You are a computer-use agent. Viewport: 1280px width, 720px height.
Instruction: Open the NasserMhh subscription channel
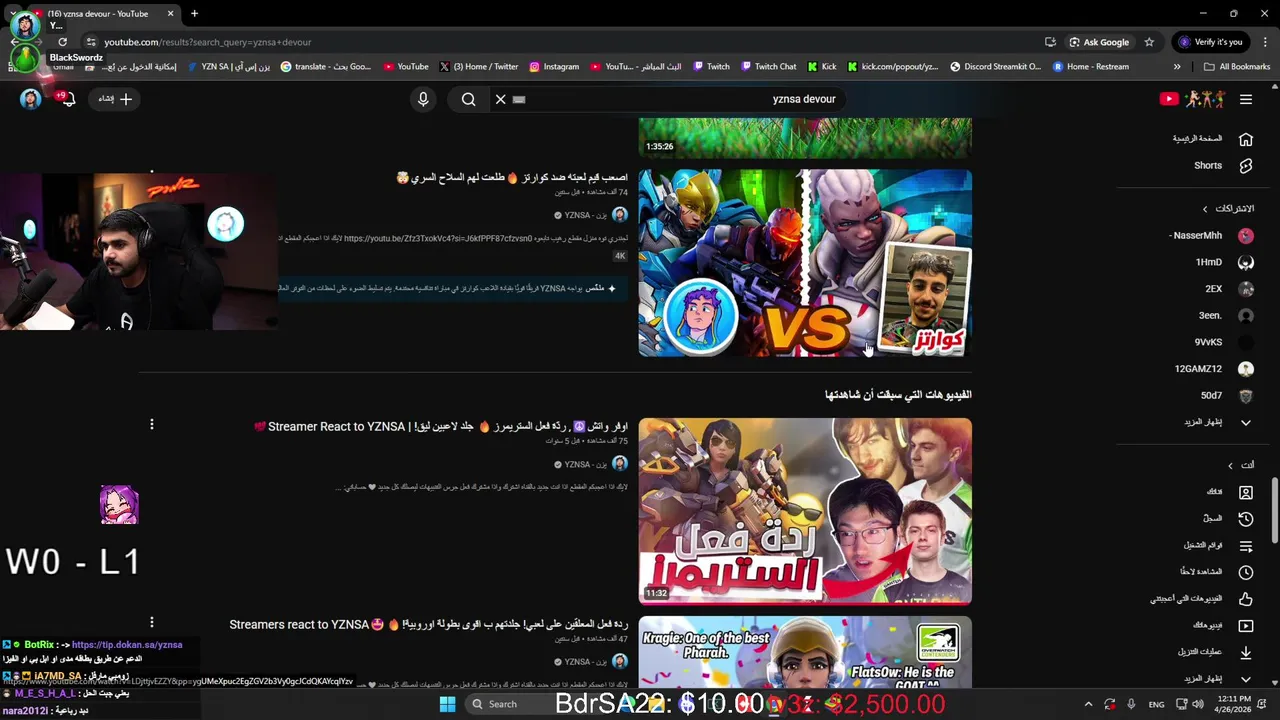1212,236
